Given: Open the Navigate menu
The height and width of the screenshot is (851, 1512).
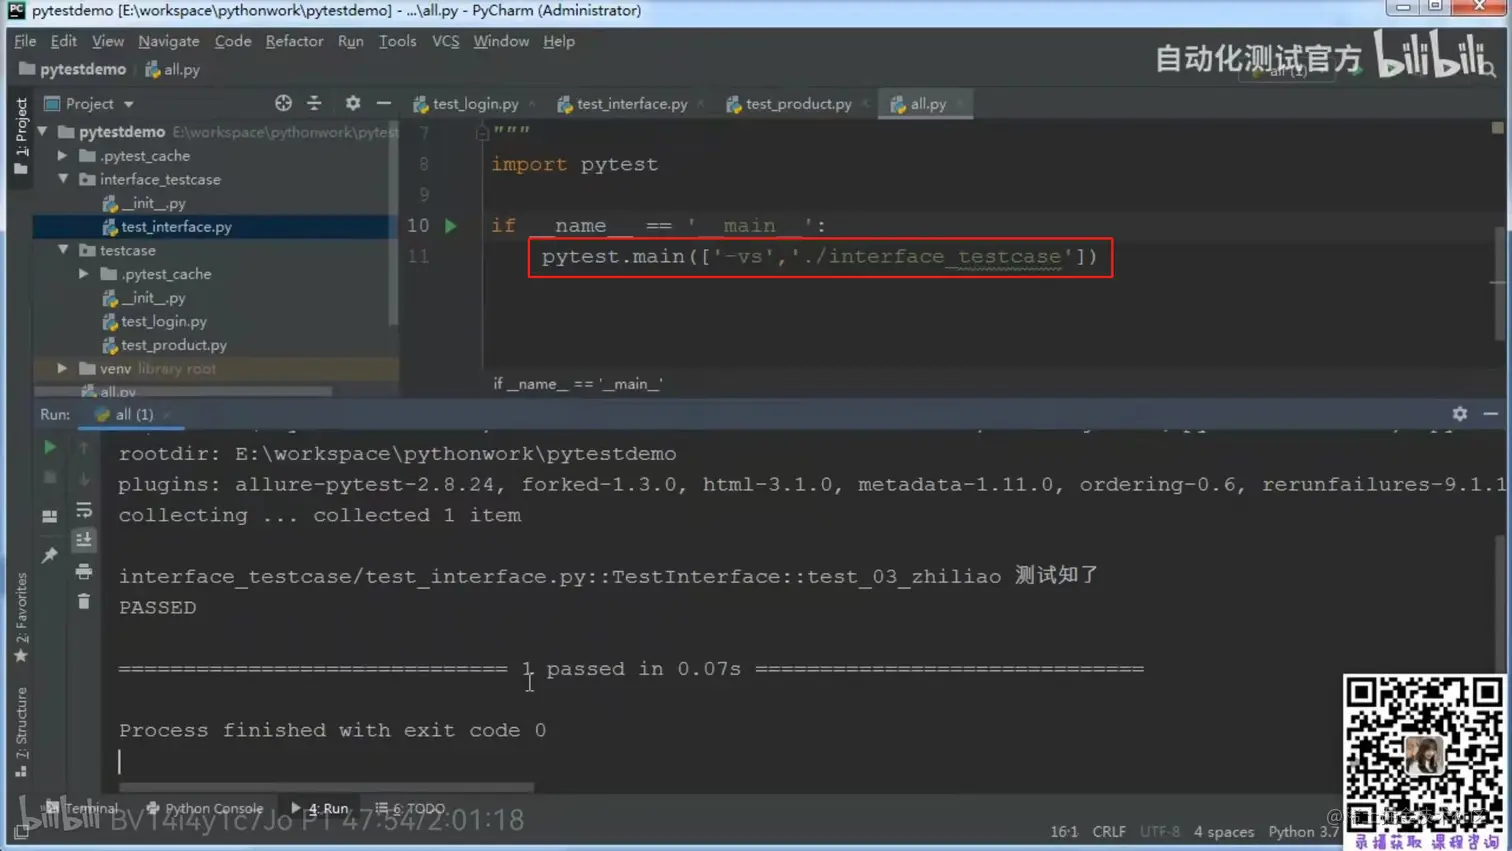Looking at the screenshot, I should click(169, 41).
